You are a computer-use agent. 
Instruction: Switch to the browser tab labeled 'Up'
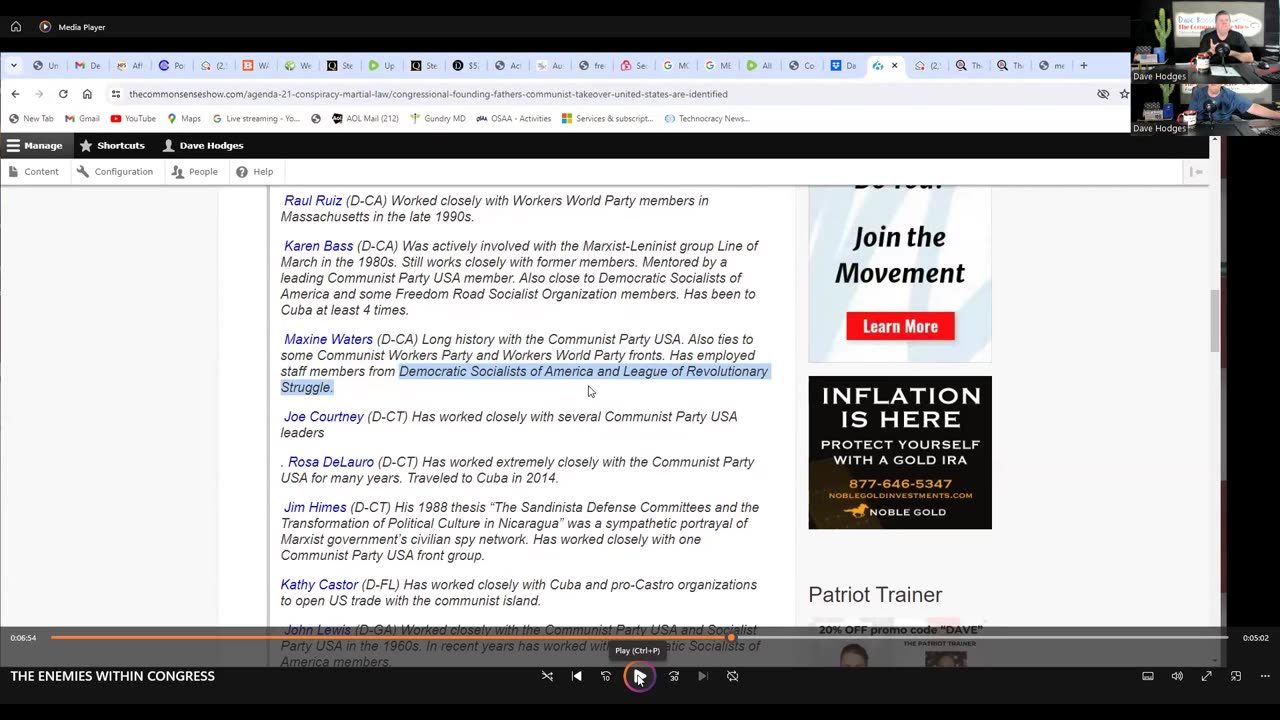381,66
